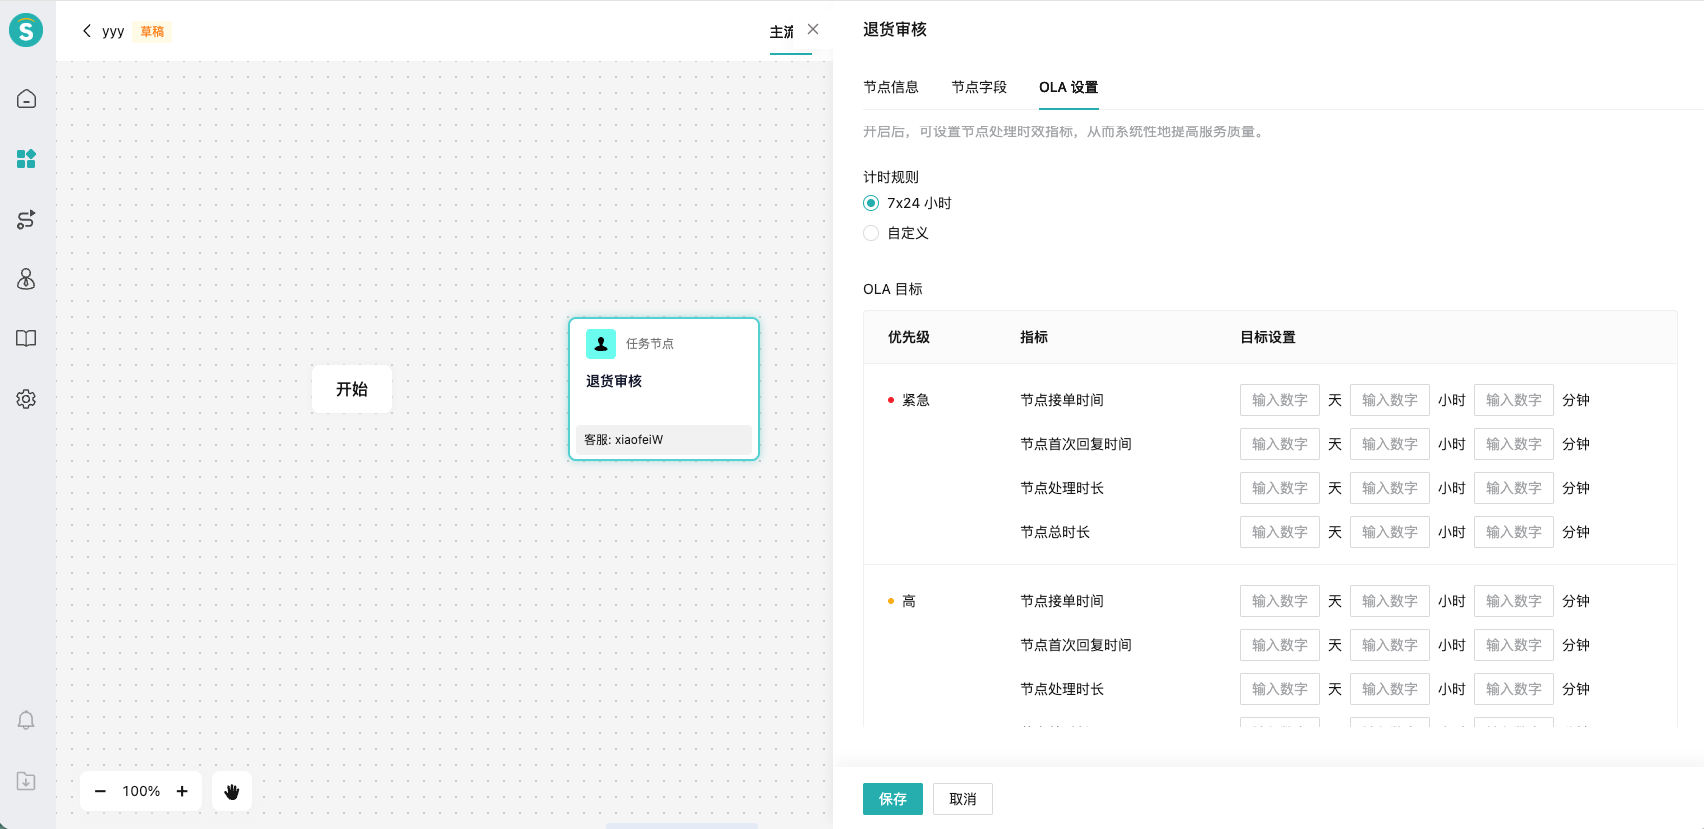Select the 7x24 小时 radio option
1704x829 pixels.
click(x=871, y=203)
